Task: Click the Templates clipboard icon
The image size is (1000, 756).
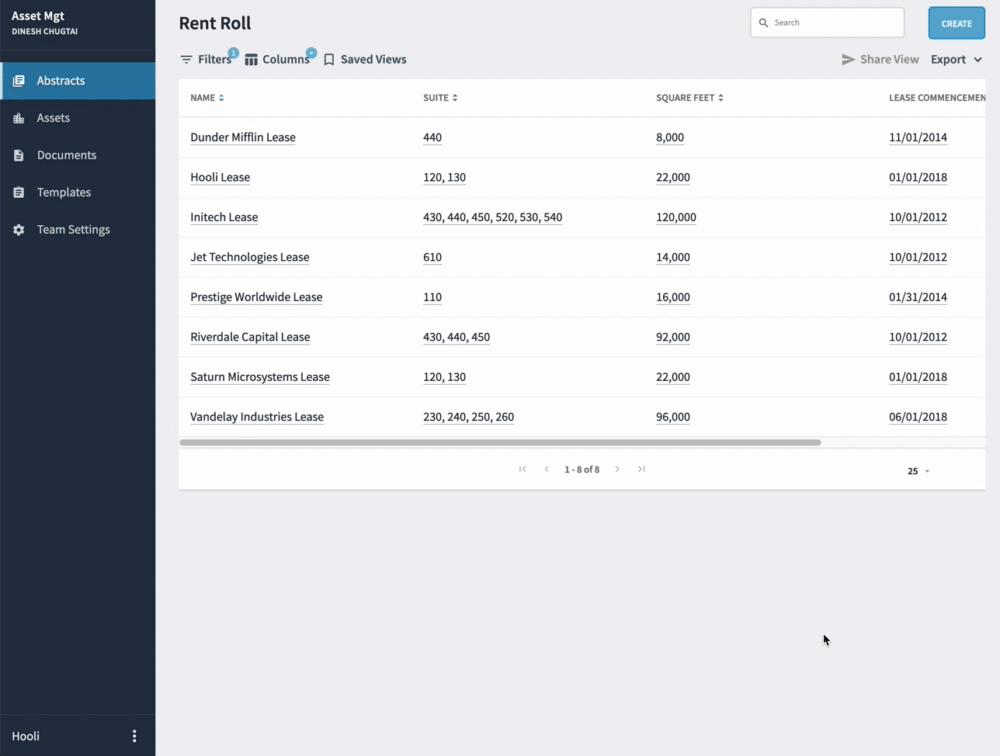Action: click(x=18, y=192)
